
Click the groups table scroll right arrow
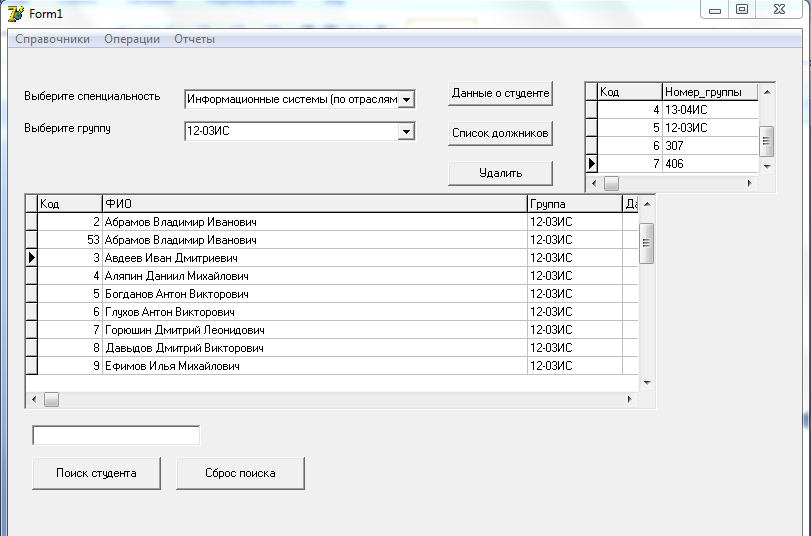click(749, 183)
